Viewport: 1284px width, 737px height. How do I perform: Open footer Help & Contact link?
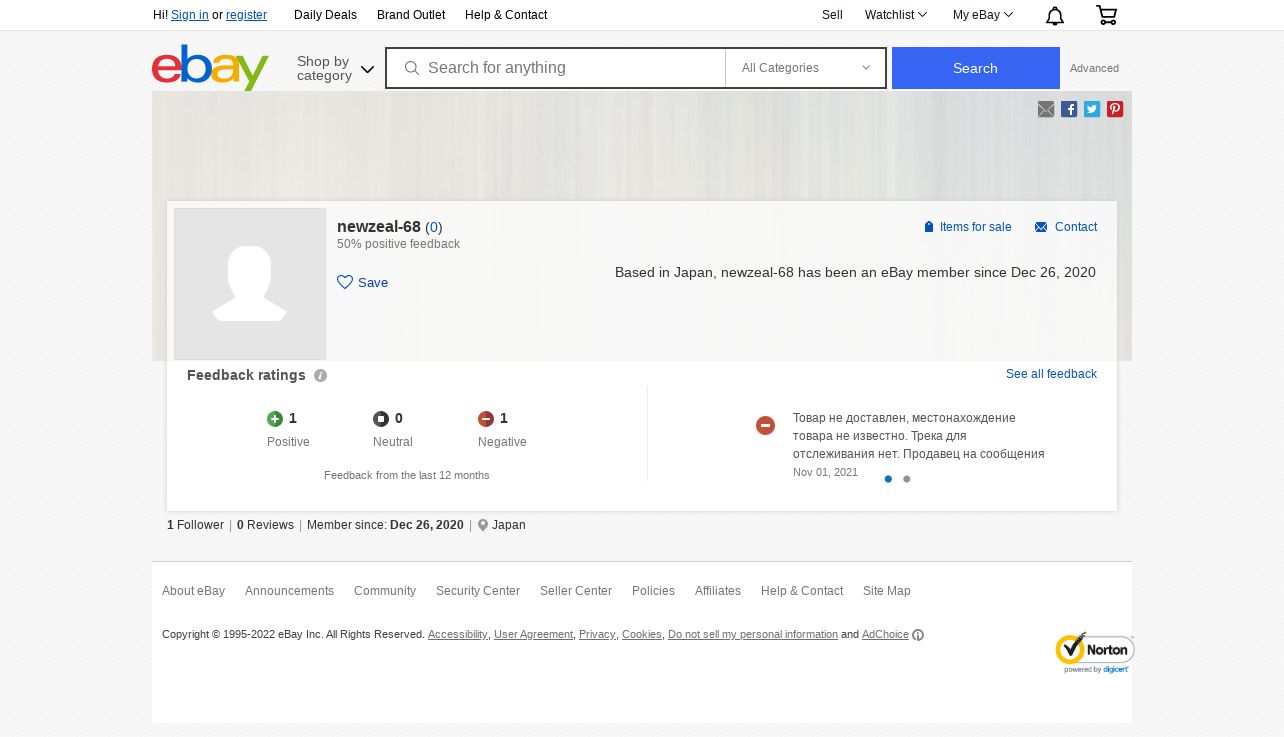(802, 591)
